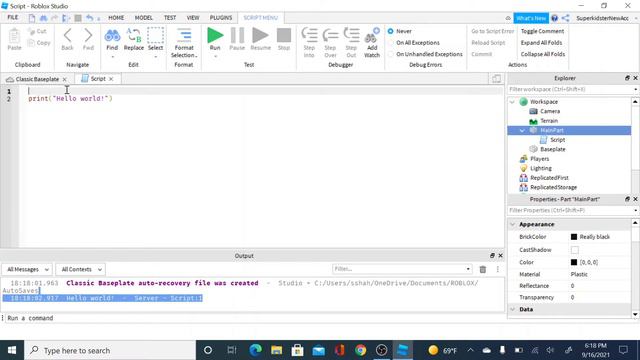Screen dimensions: 640x360
Task: Click the Select tool icon
Action: click(x=156, y=36)
